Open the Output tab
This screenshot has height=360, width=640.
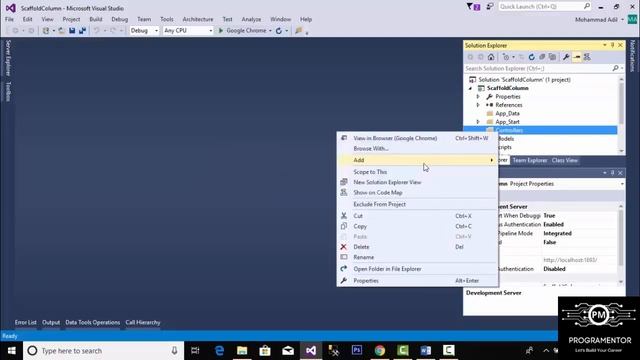51,322
